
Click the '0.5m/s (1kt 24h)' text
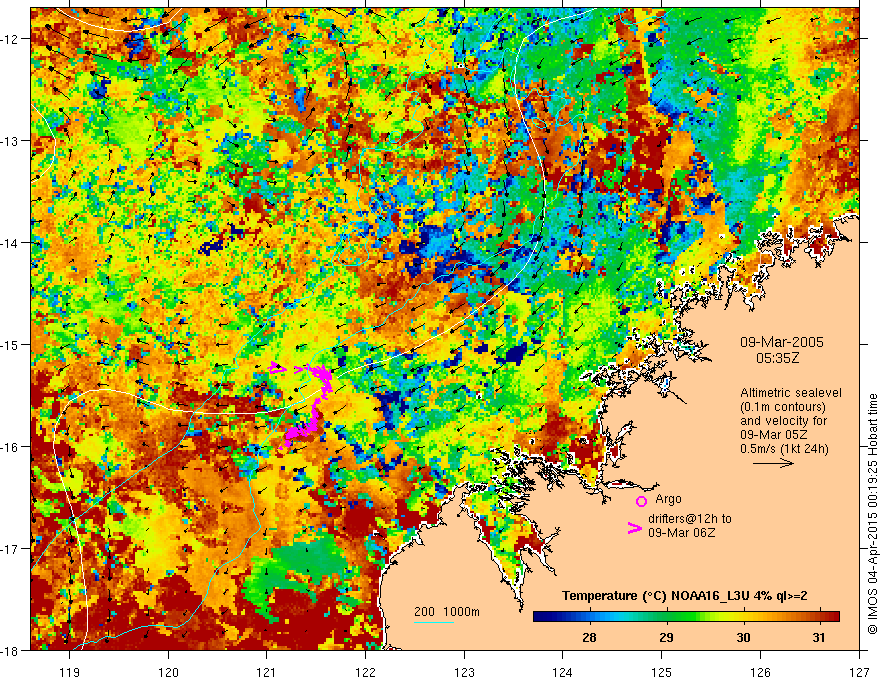tap(784, 448)
